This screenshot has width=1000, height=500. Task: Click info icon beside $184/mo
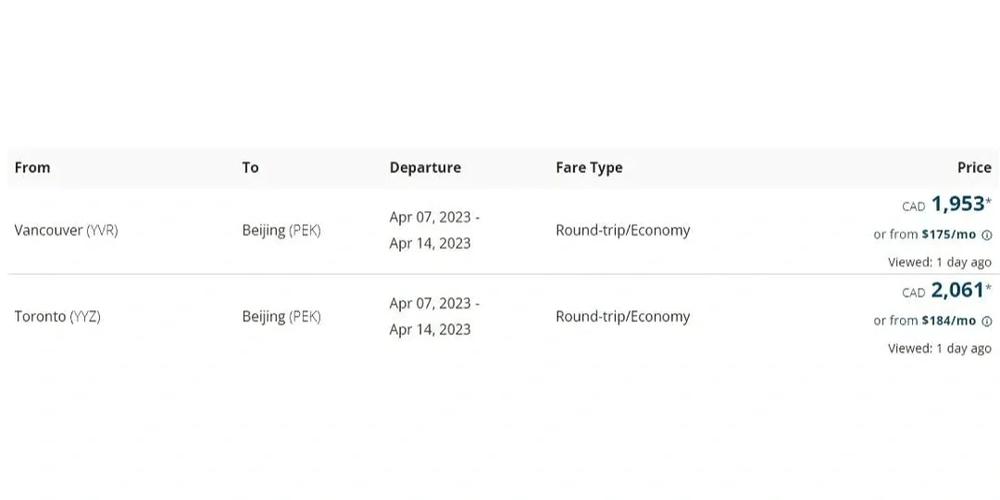point(987,321)
